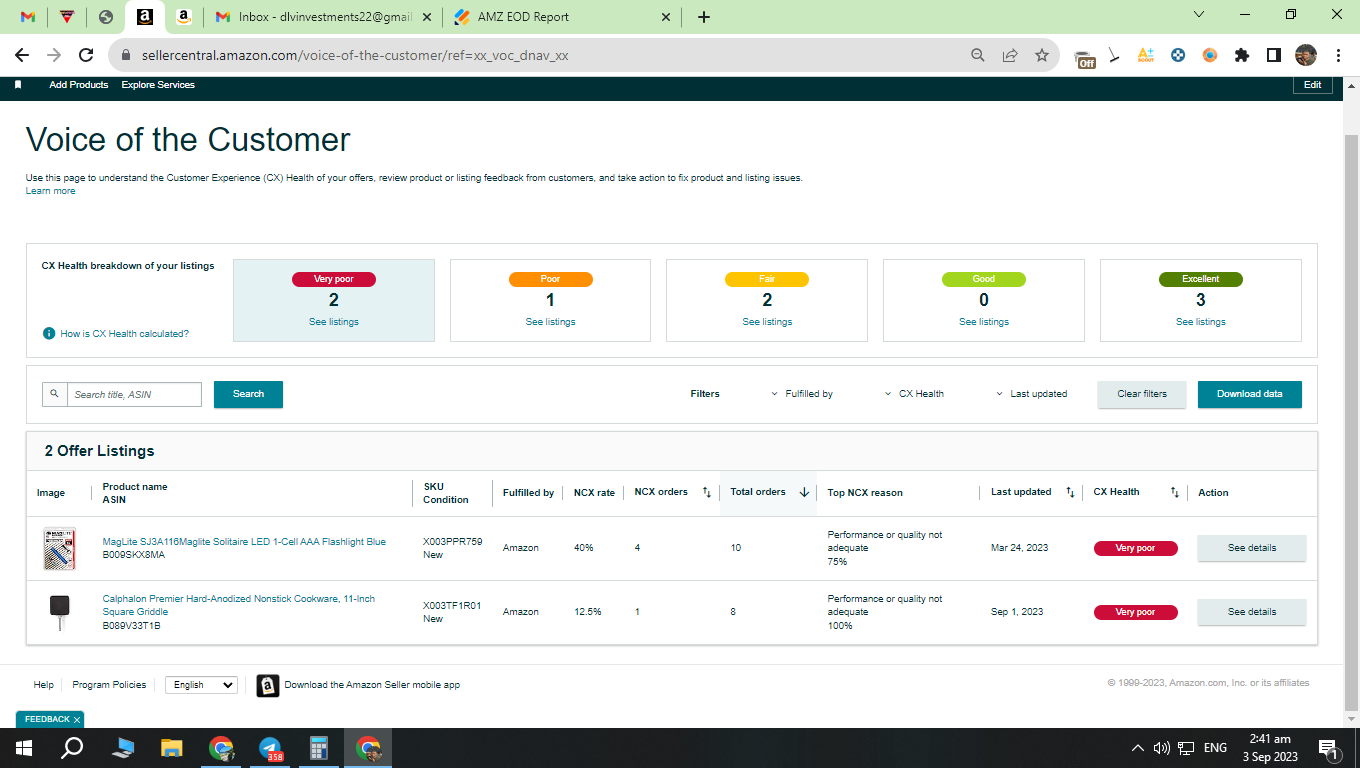This screenshot has height=768, width=1360.
Task: Click the address bar URL
Action: point(354,56)
